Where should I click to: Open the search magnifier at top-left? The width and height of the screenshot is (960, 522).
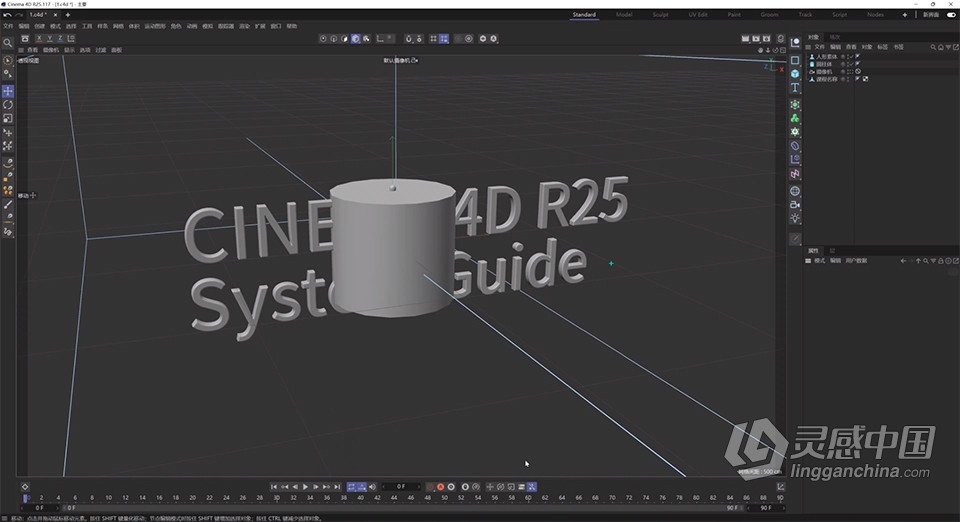coord(8,43)
